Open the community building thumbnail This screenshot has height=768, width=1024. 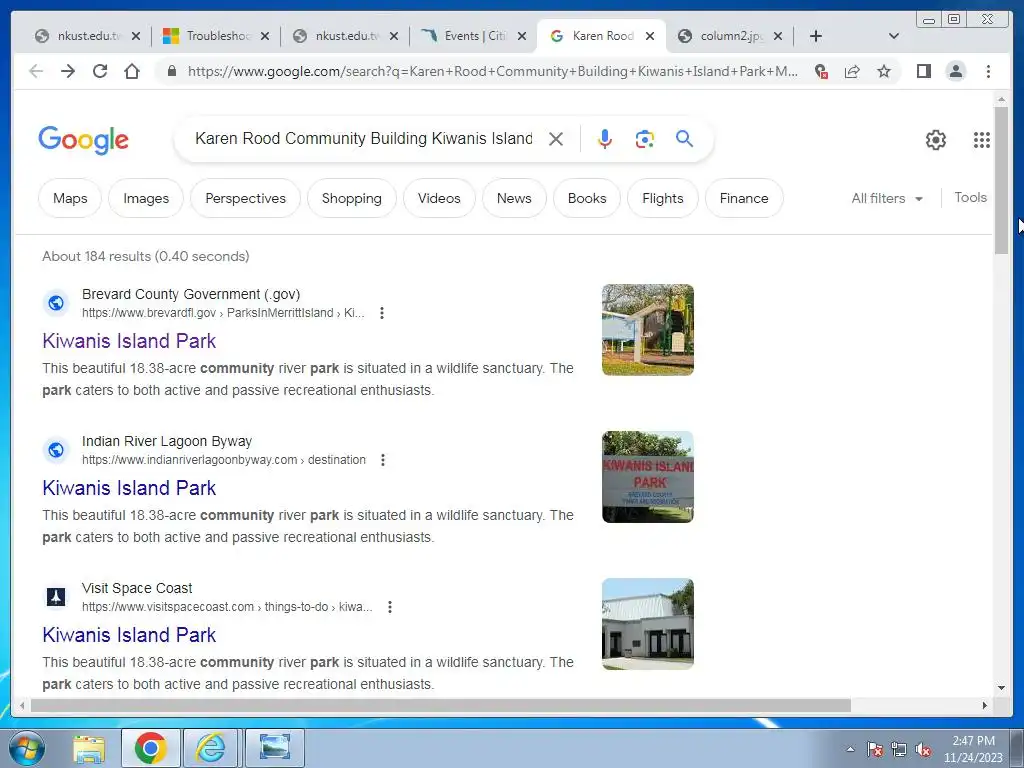647,624
